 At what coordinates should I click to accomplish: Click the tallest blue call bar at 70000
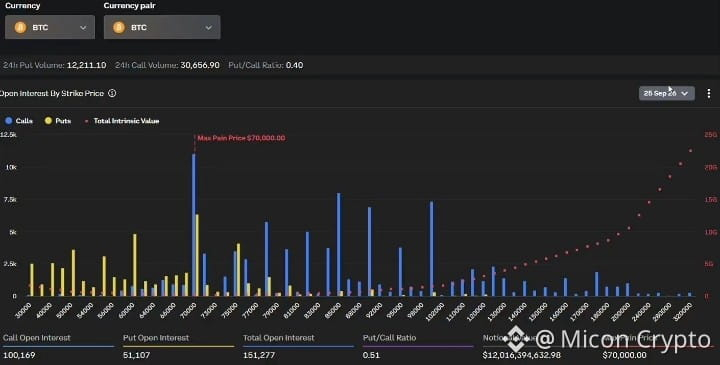[194, 225]
